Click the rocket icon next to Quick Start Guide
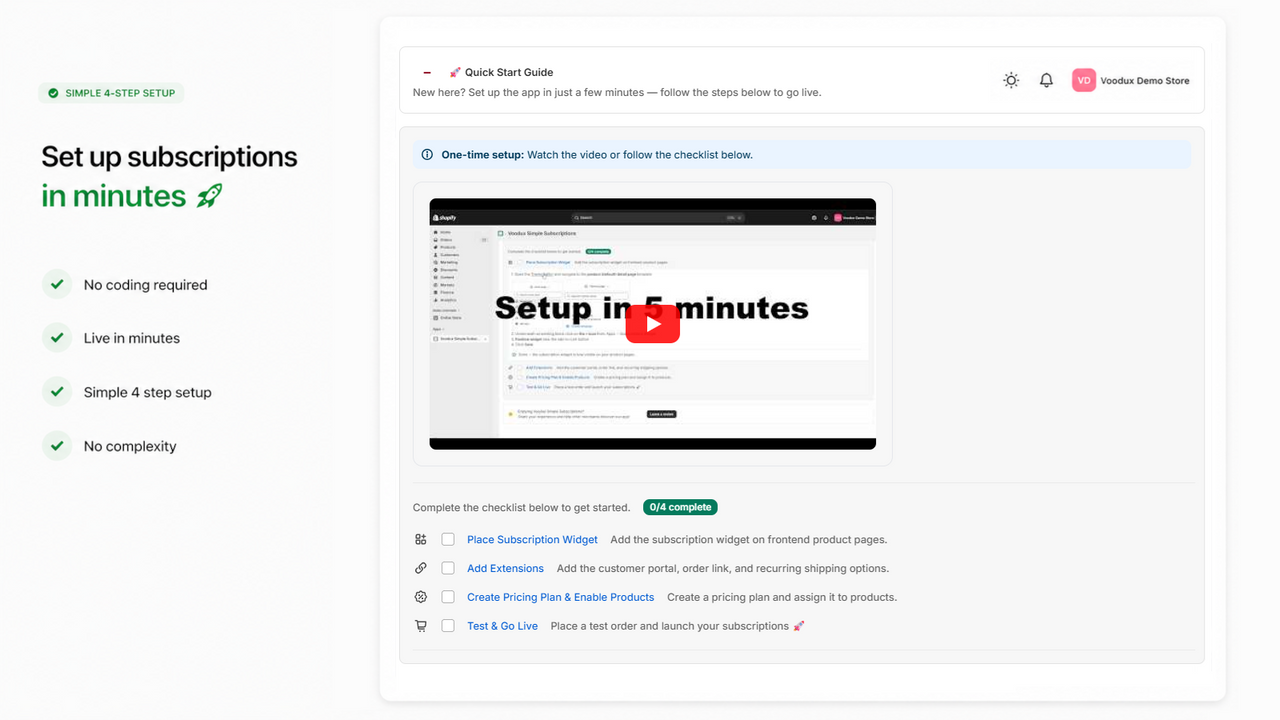 click(455, 72)
